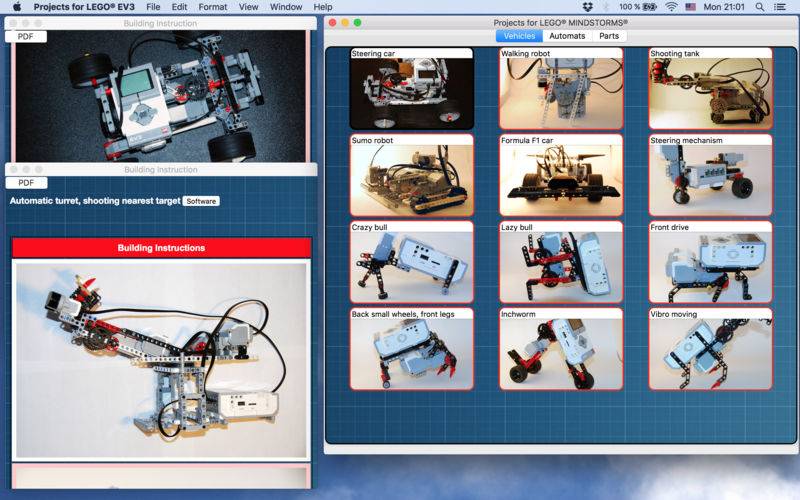Open the Window menu
Screen dimensions: 800x500
[x=286, y=7]
